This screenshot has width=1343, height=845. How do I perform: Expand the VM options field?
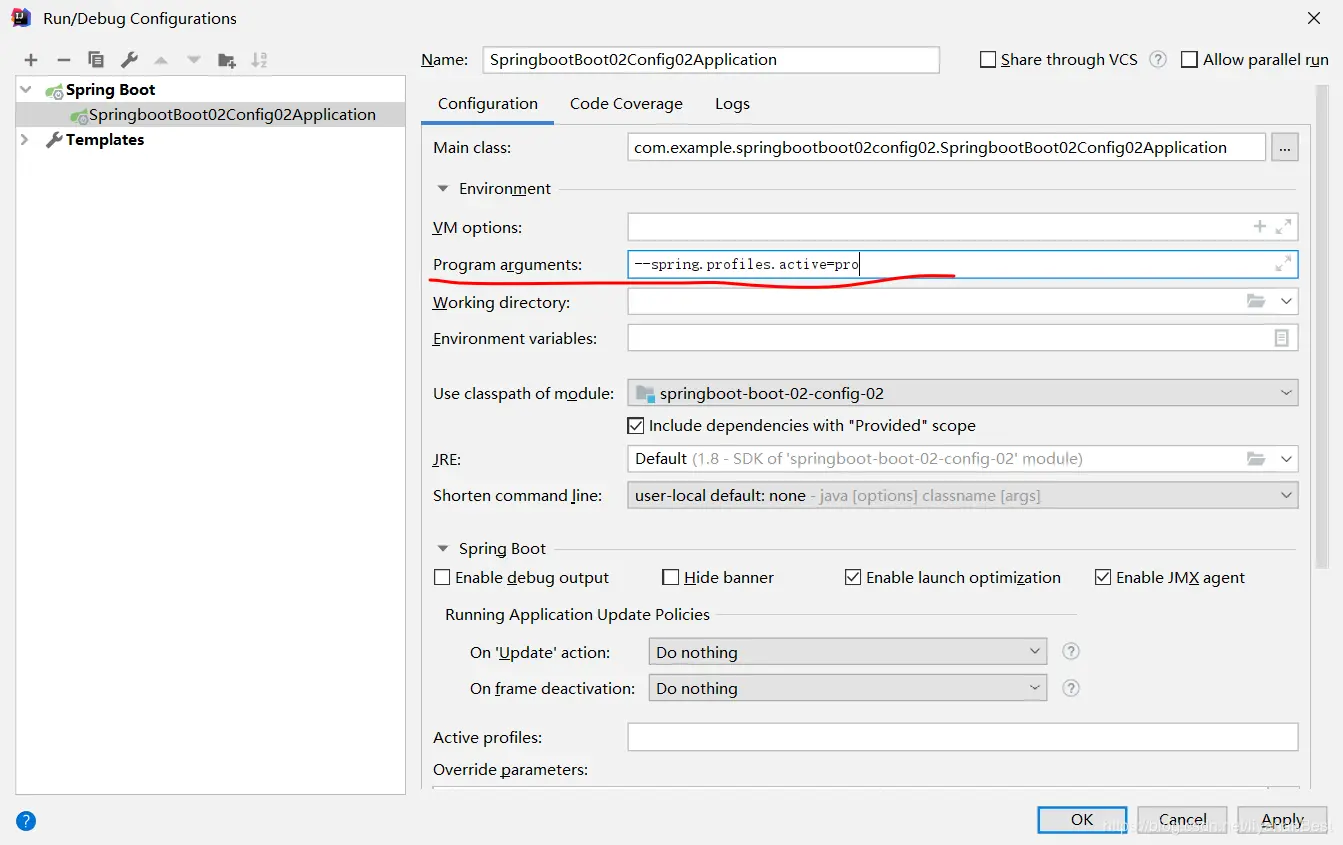pos(1284,227)
